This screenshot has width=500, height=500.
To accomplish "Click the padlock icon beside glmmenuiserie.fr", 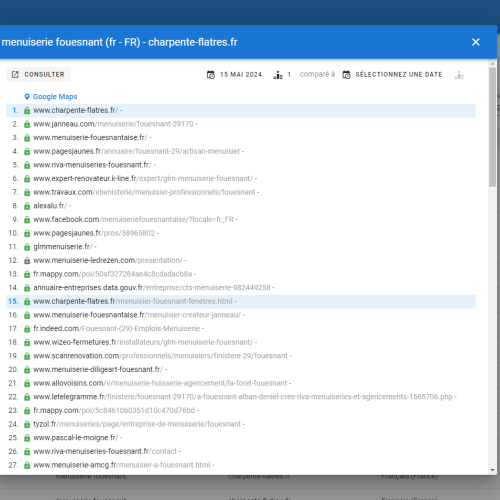I will point(27,247).
